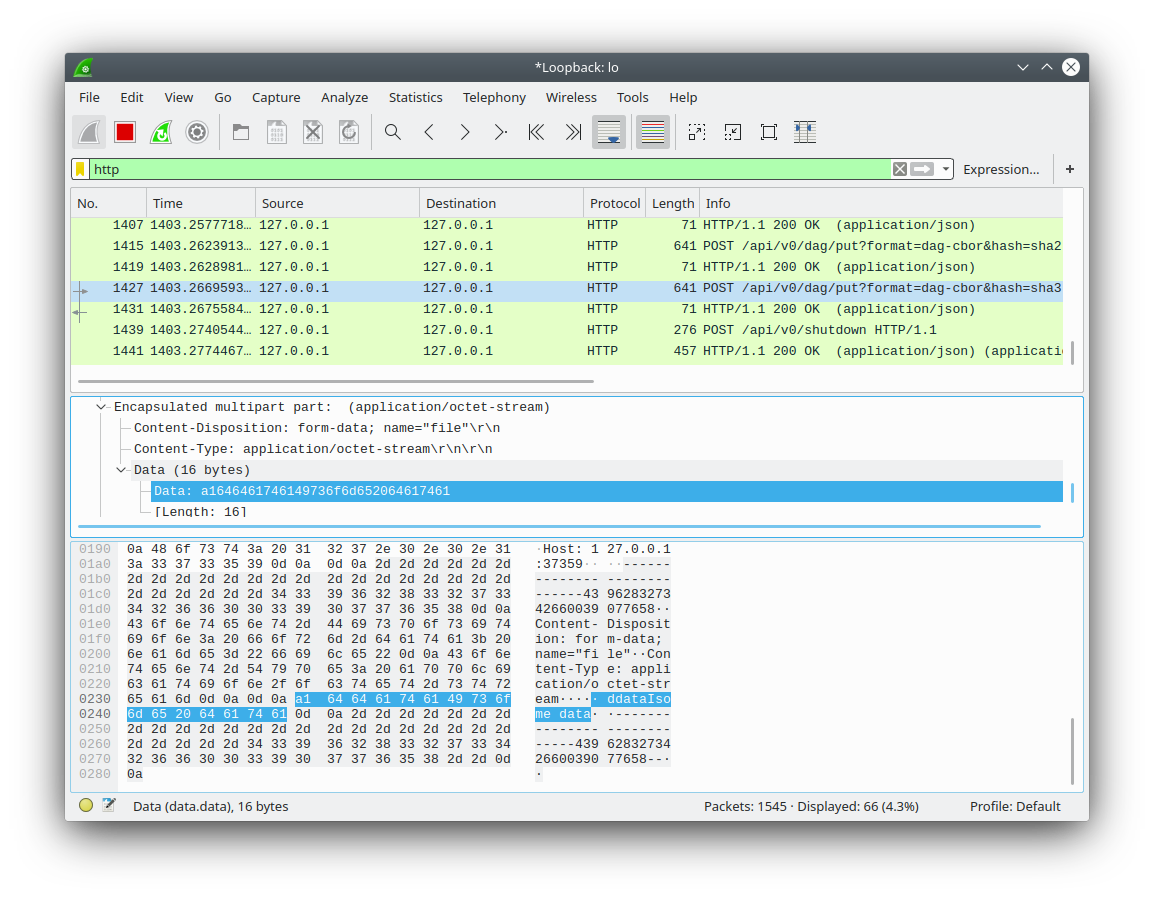Open a saved capture file

click(240, 131)
